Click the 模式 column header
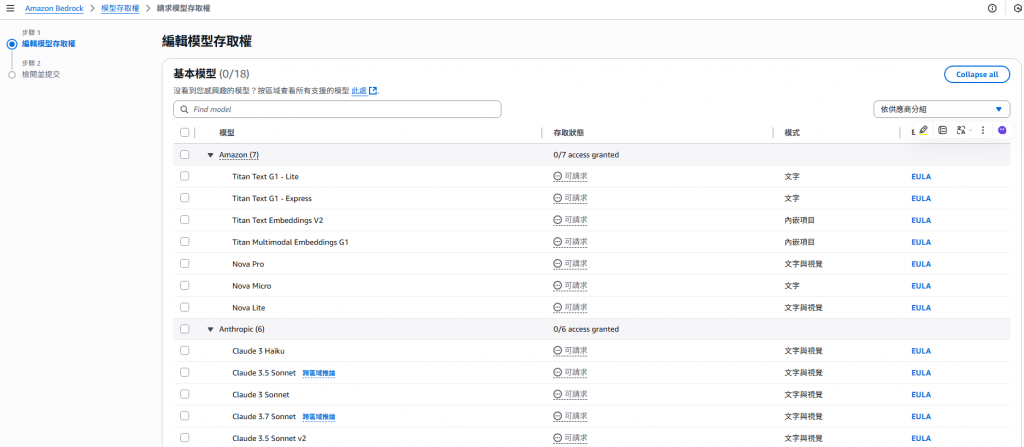 (x=792, y=133)
